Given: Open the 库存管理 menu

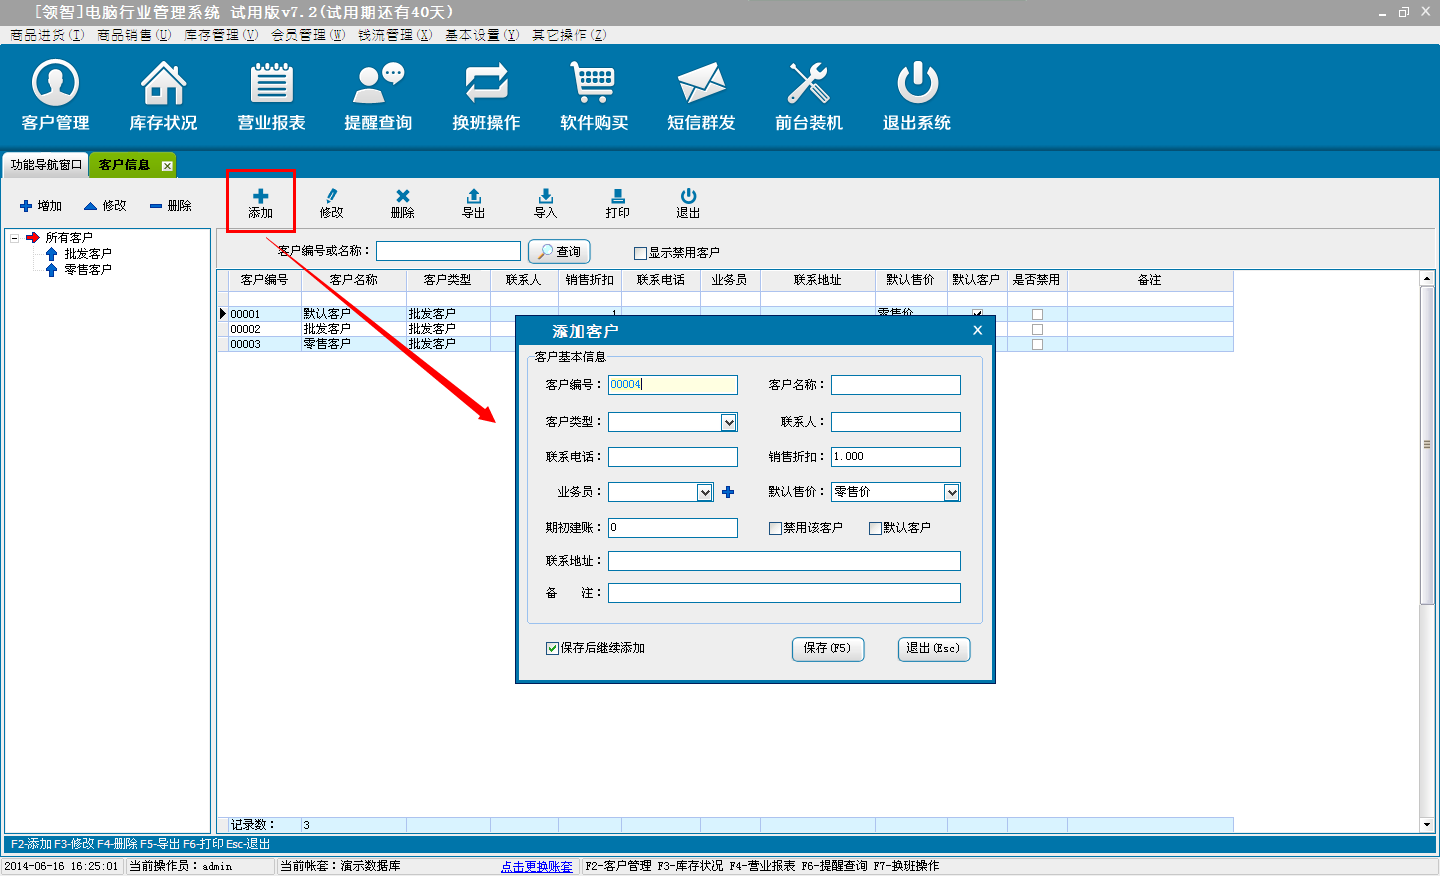Looking at the screenshot, I should coord(220,35).
